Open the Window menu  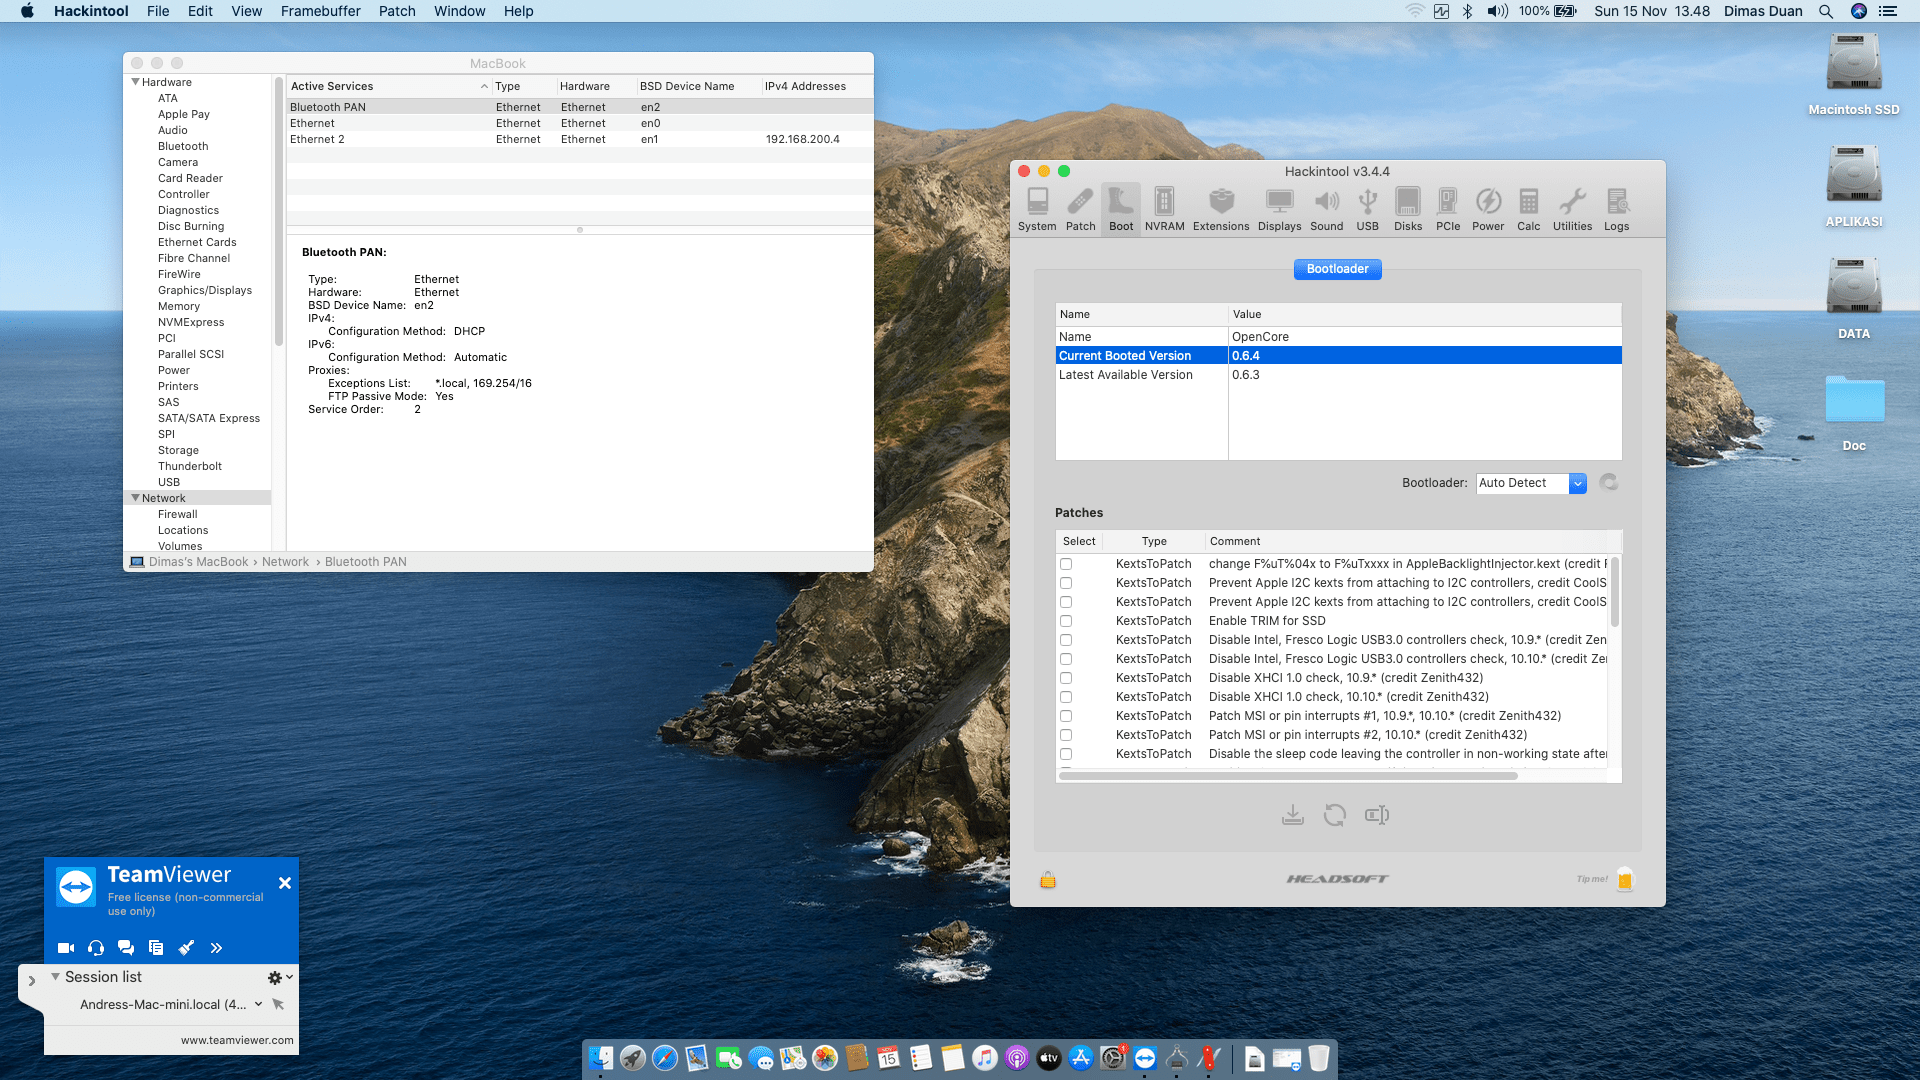pos(459,11)
